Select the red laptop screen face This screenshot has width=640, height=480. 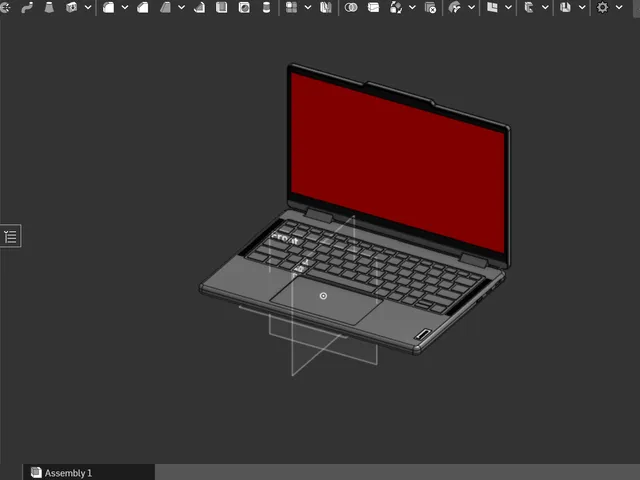(x=398, y=162)
